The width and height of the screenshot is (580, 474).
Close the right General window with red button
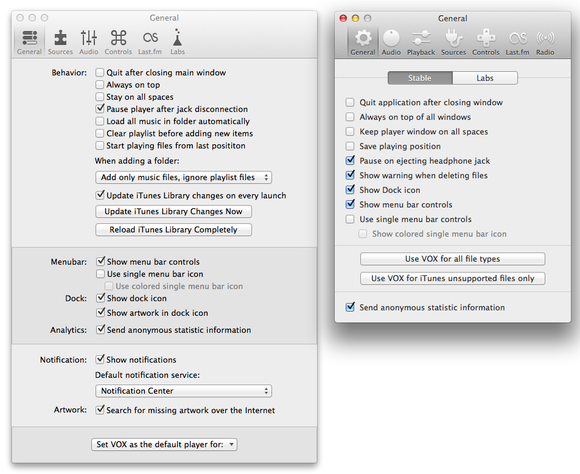[343, 18]
